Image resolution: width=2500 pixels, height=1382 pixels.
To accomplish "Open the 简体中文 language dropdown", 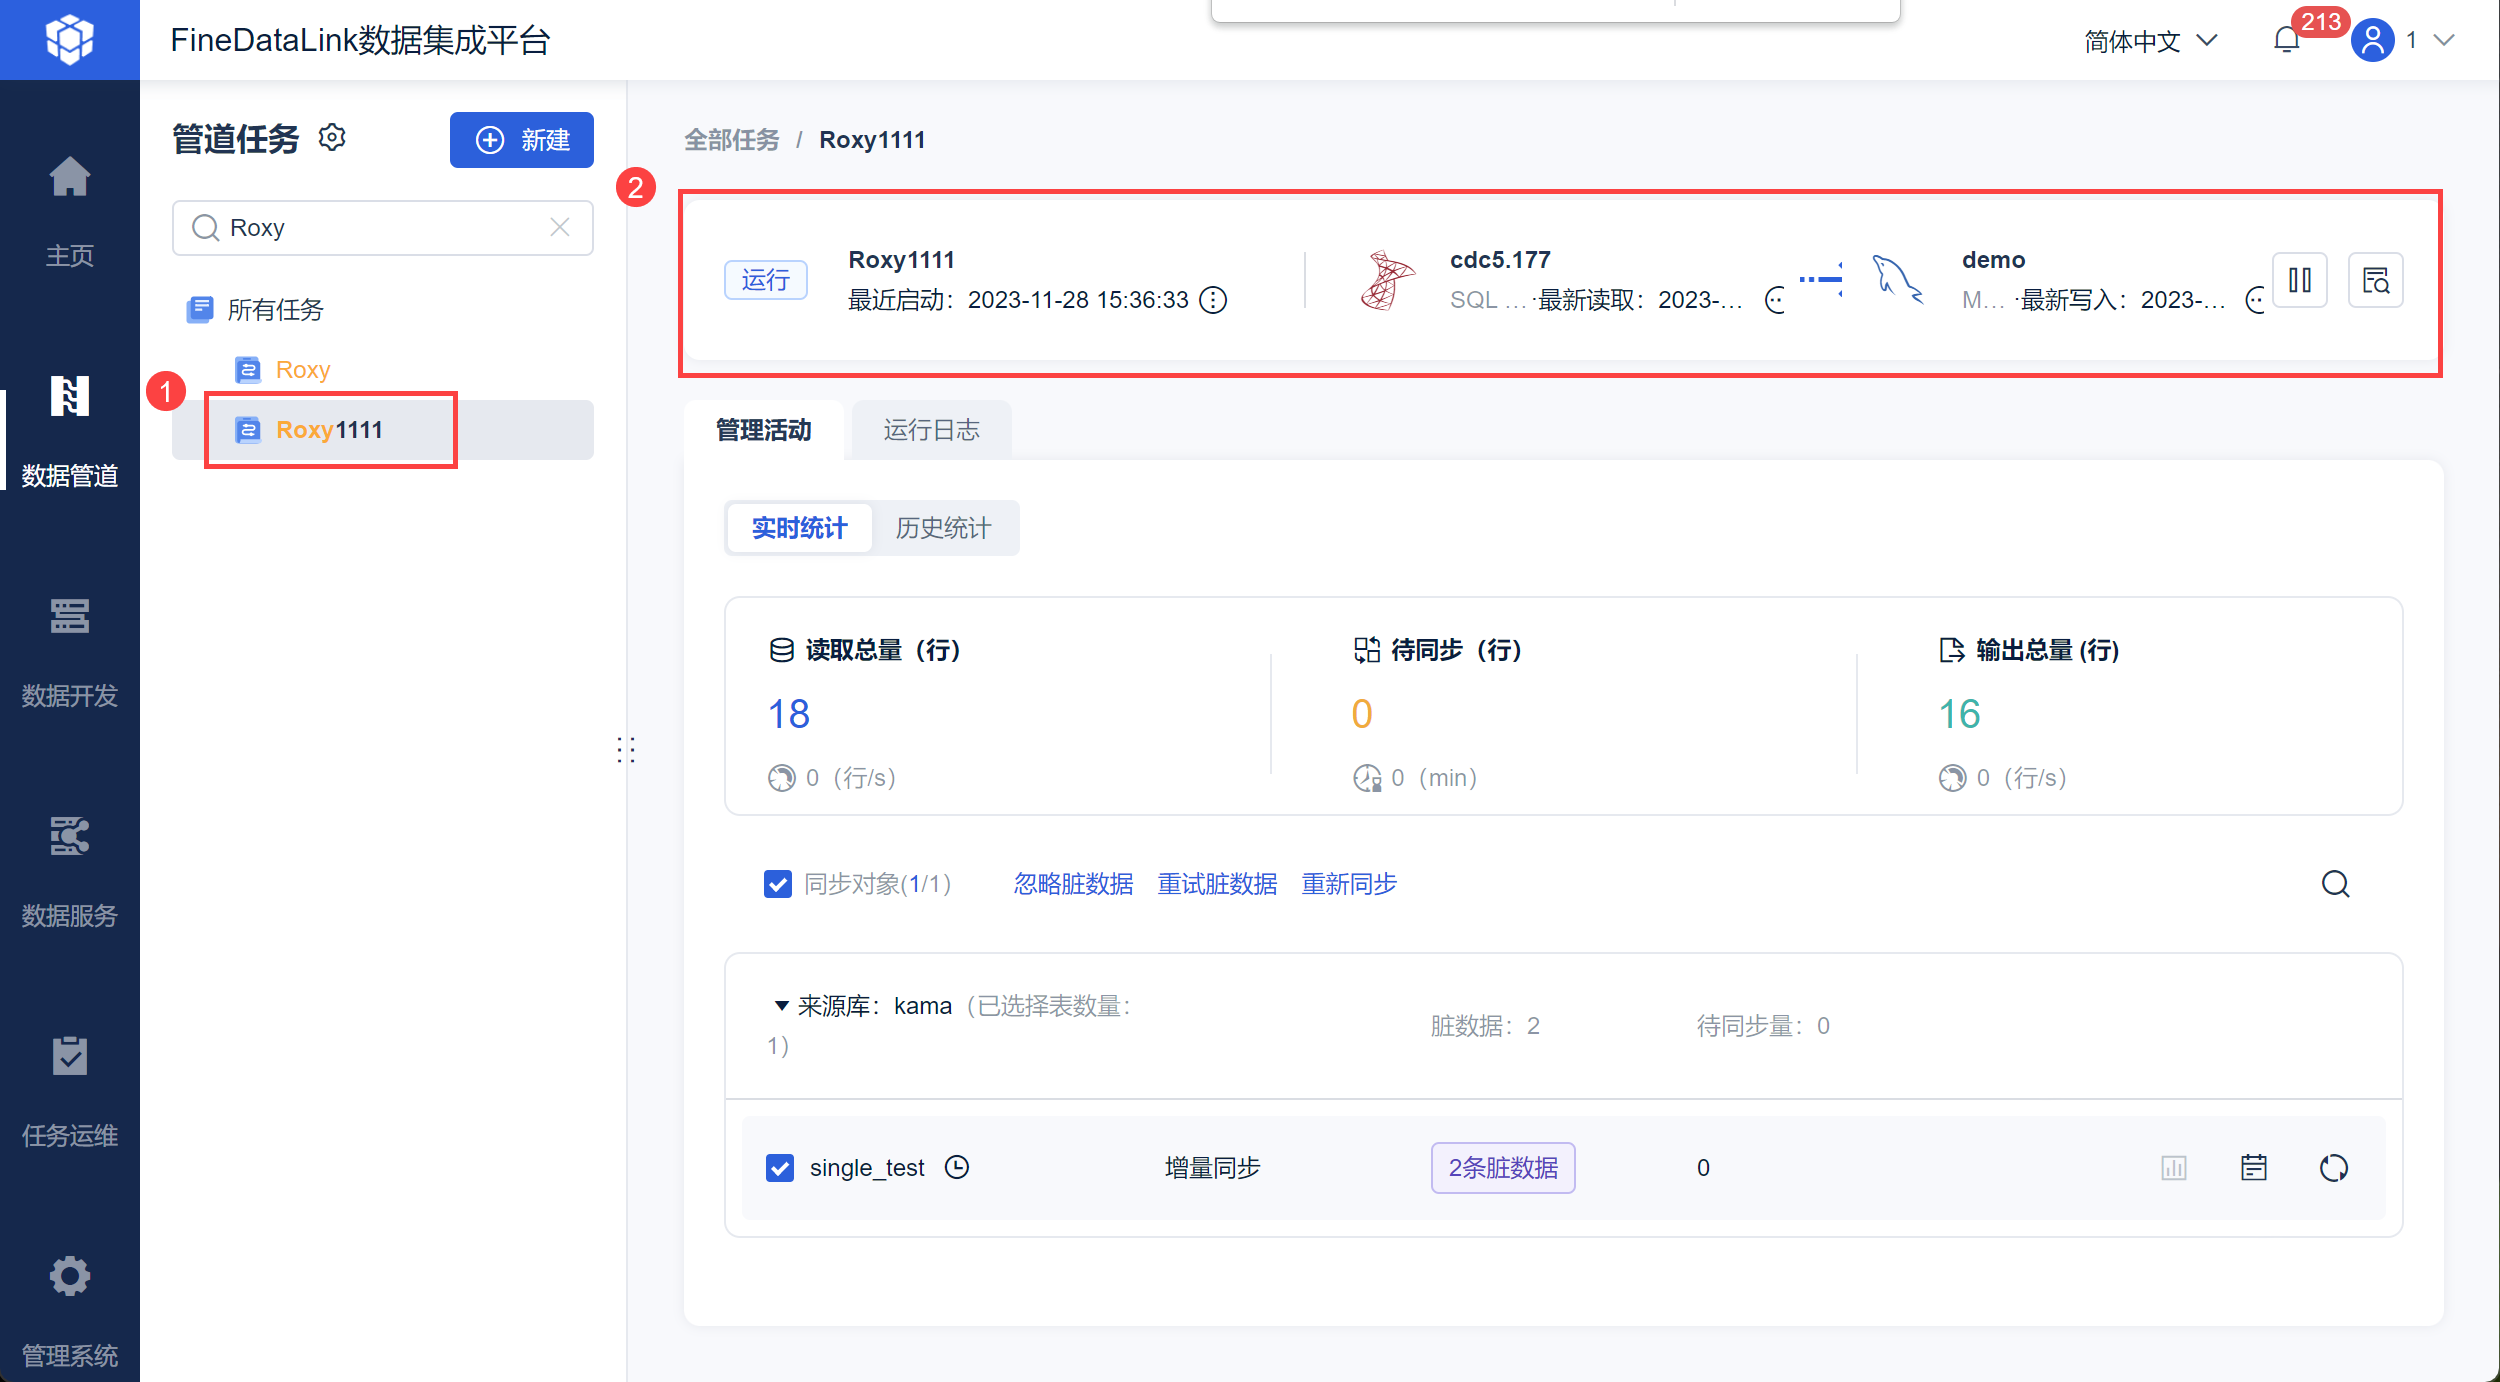I will [x=2150, y=41].
